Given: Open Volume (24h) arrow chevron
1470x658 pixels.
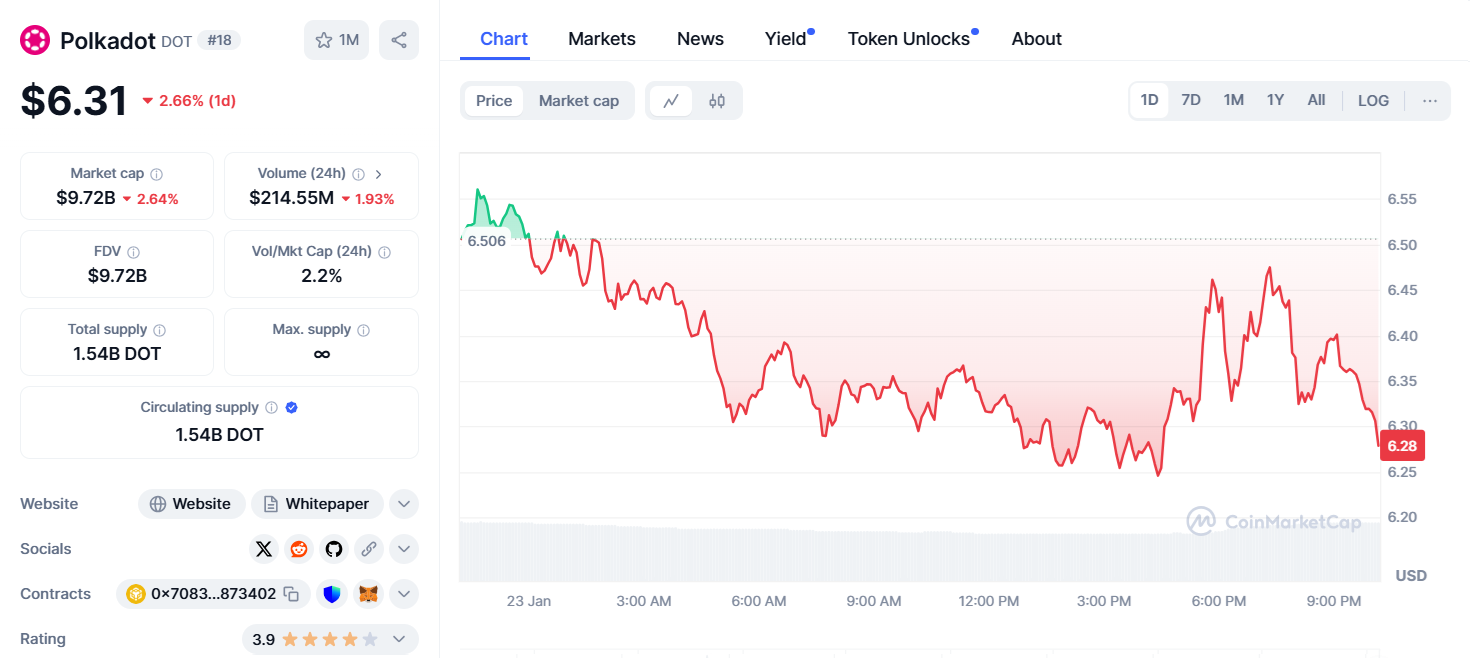Looking at the screenshot, I should coord(379,174).
